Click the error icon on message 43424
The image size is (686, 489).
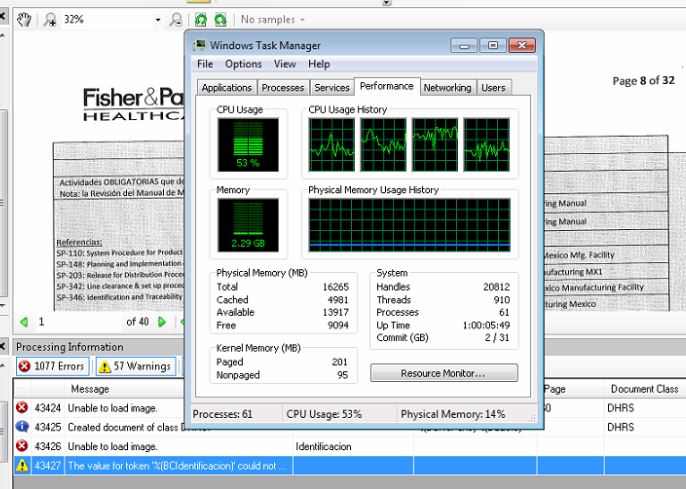[22, 407]
